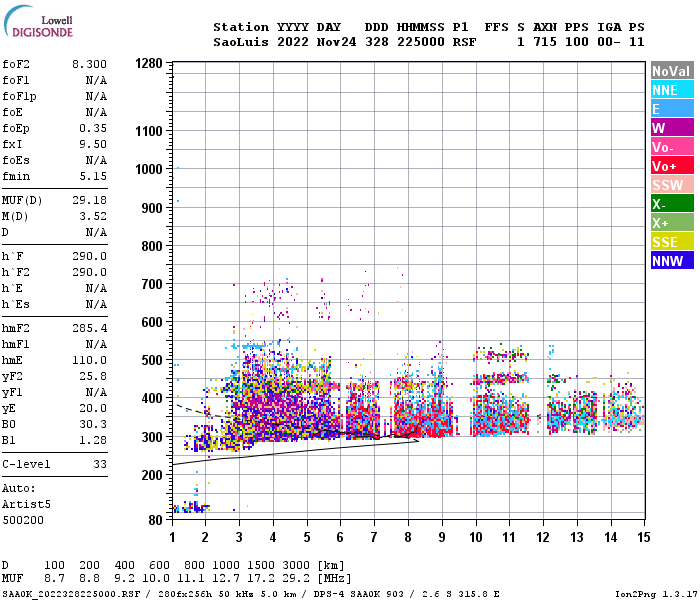
Task: Click the C-level value 33
Action: click(x=100, y=465)
